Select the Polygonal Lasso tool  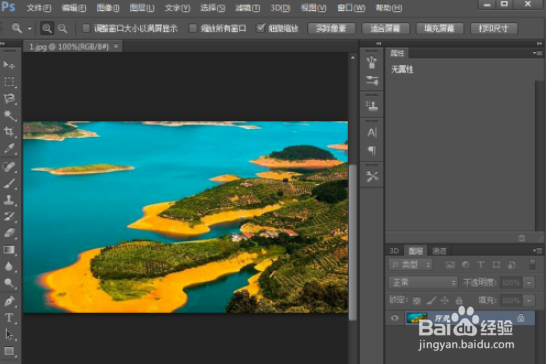pos(9,99)
